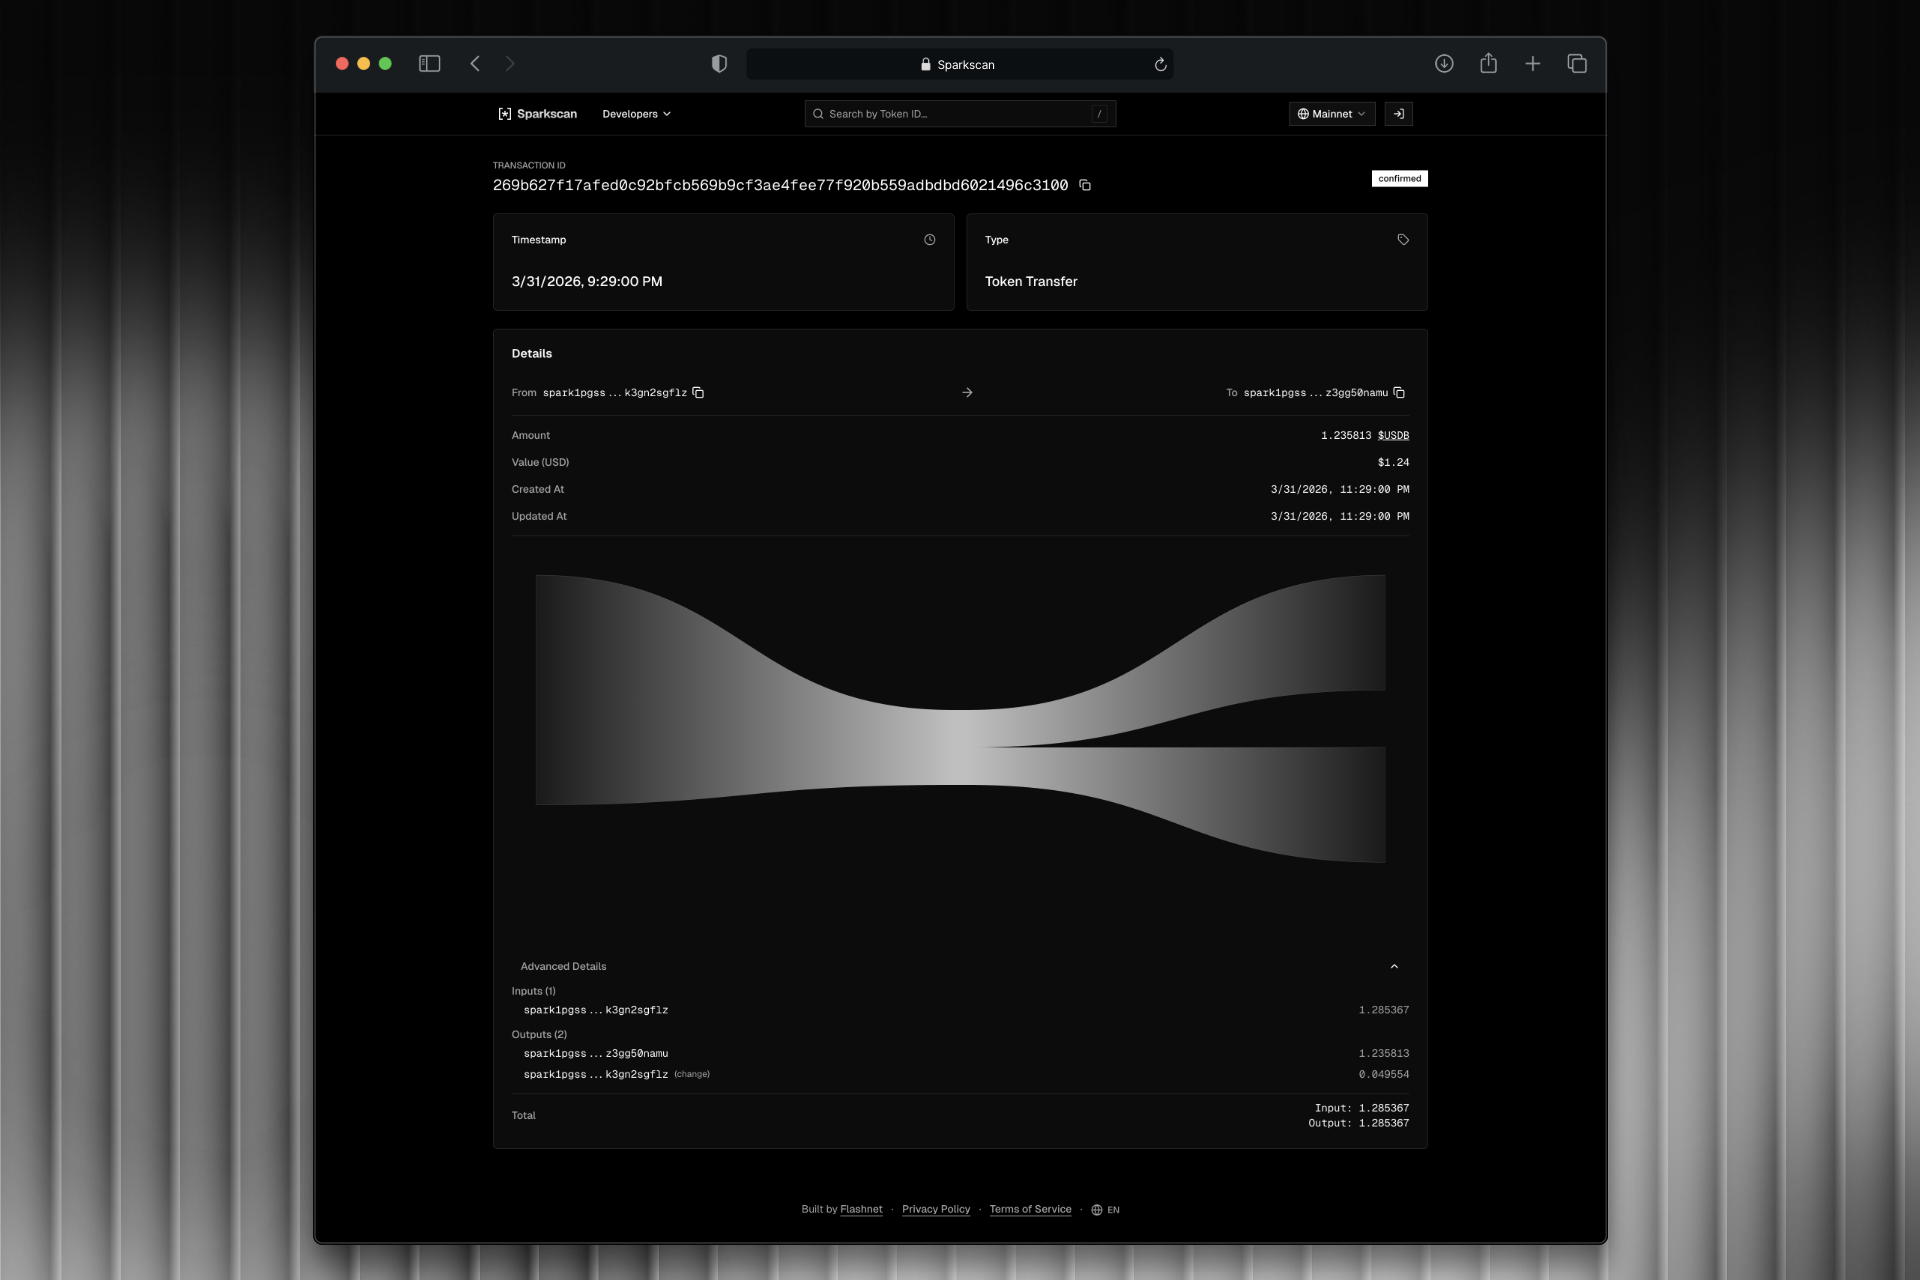This screenshot has height=1280, width=1920.
Task: Click the globe icon in the Mainnet selector
Action: (1302, 113)
